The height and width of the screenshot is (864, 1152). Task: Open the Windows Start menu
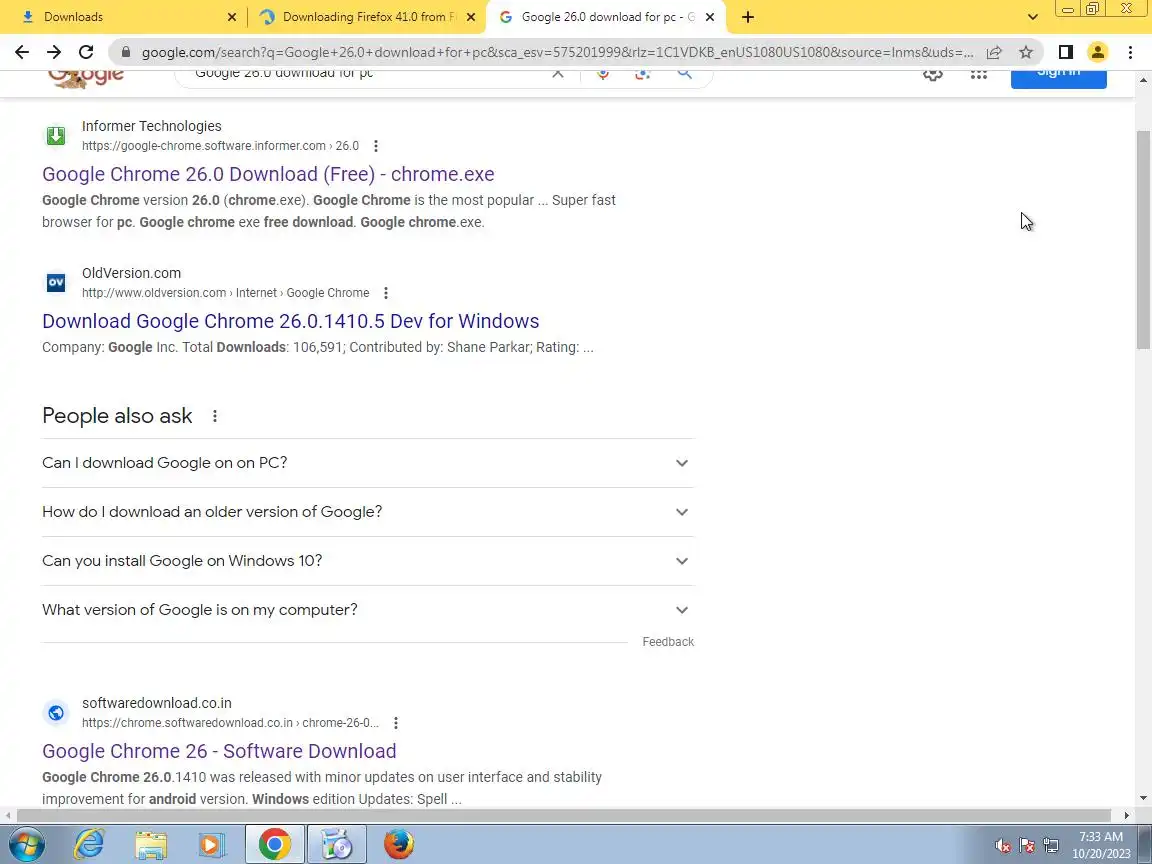pyautogui.click(x=26, y=844)
